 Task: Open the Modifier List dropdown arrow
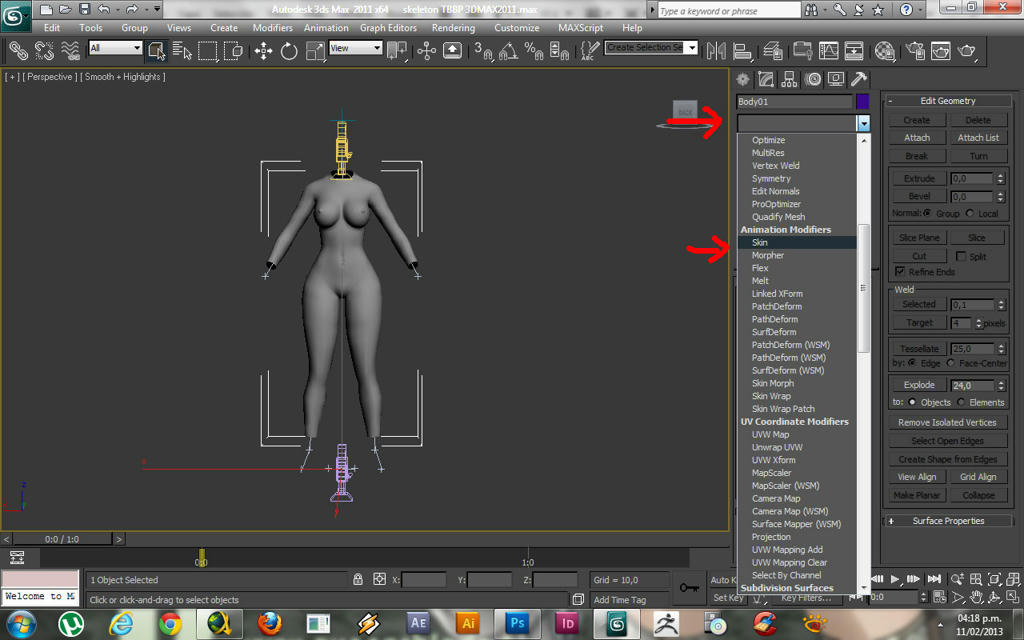863,123
